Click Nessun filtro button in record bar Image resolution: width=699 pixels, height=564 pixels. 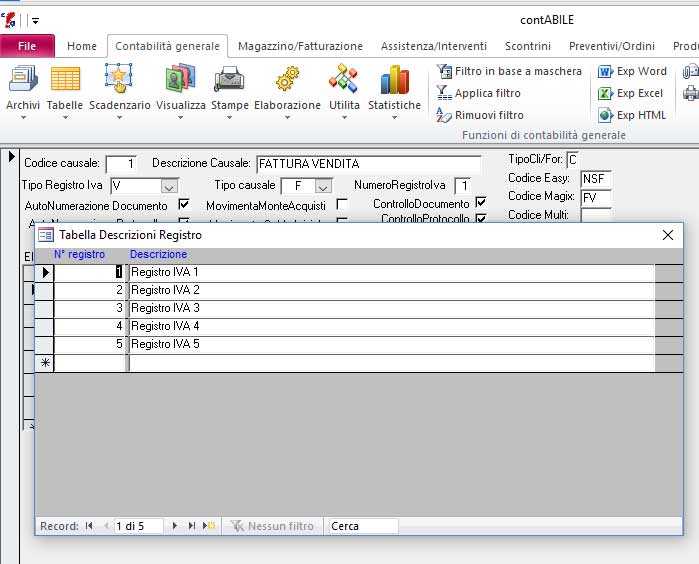tap(272, 526)
